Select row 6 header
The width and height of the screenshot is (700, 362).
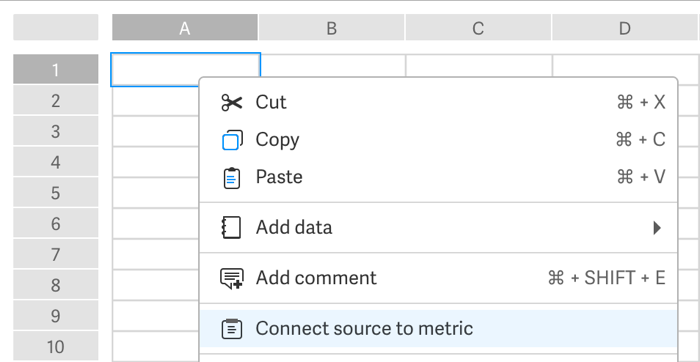pyautogui.click(x=55, y=223)
